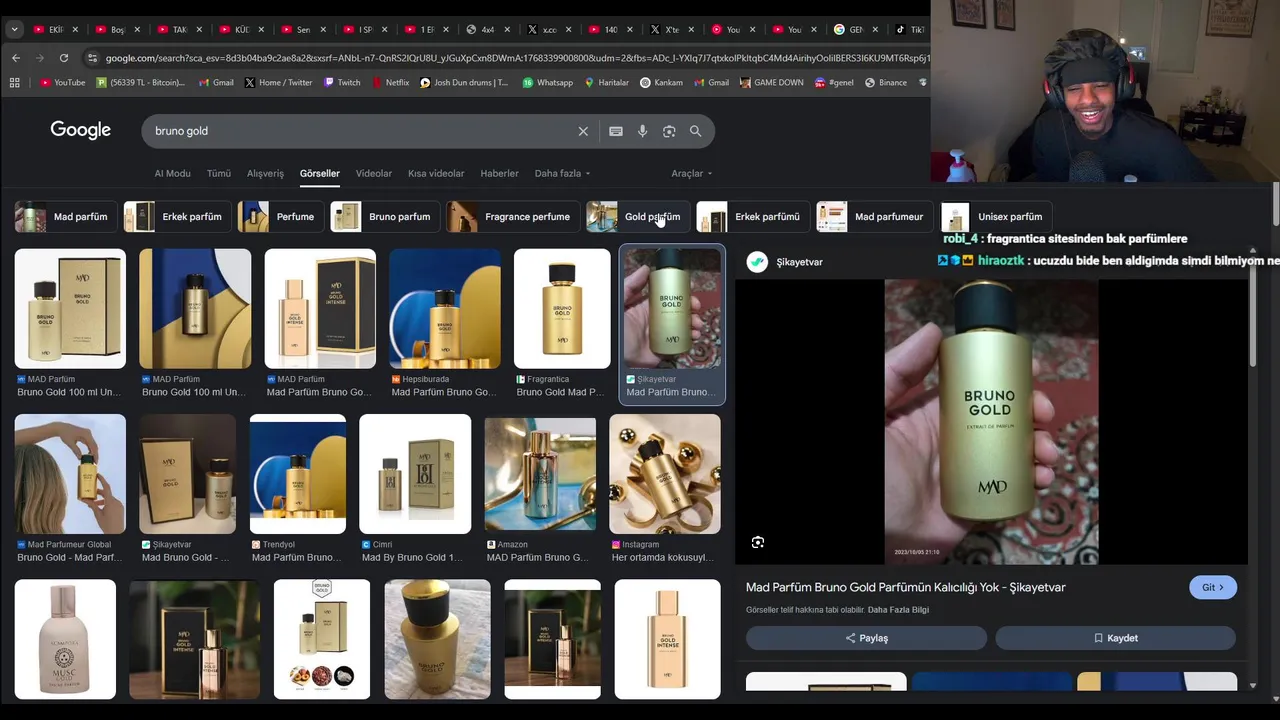Expand the Daha fazla dropdown

point(562,173)
